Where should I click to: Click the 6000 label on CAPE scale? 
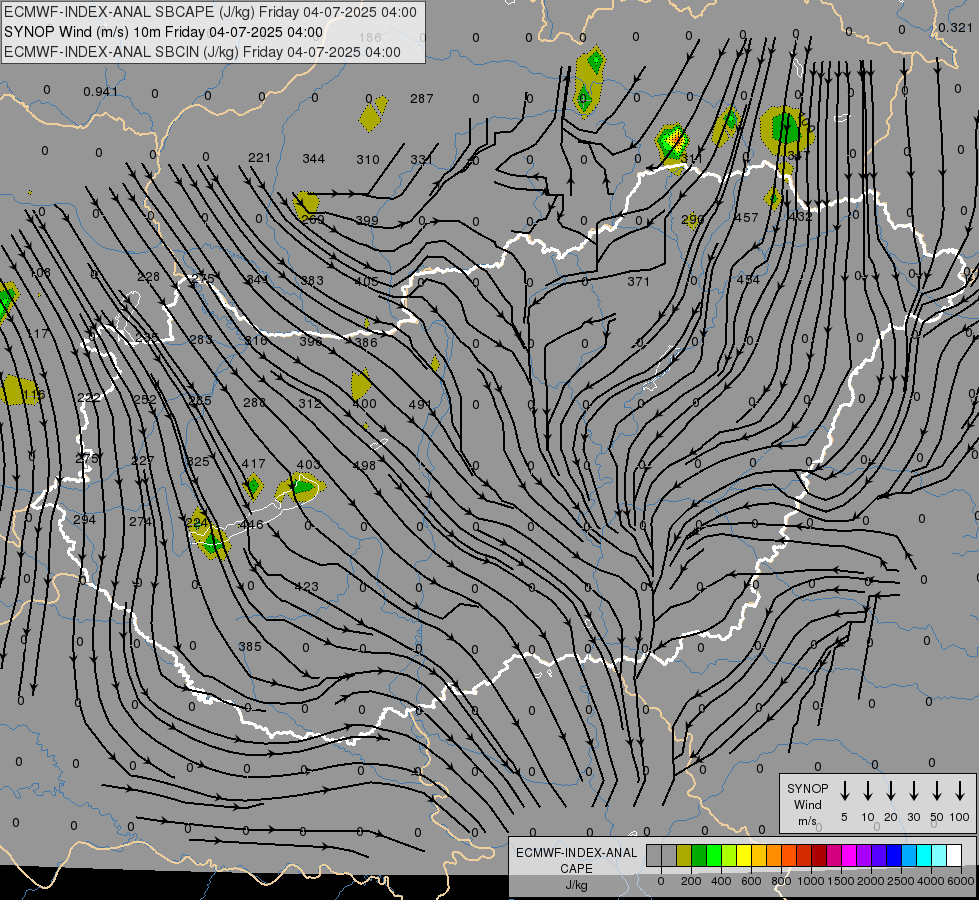click(x=961, y=881)
